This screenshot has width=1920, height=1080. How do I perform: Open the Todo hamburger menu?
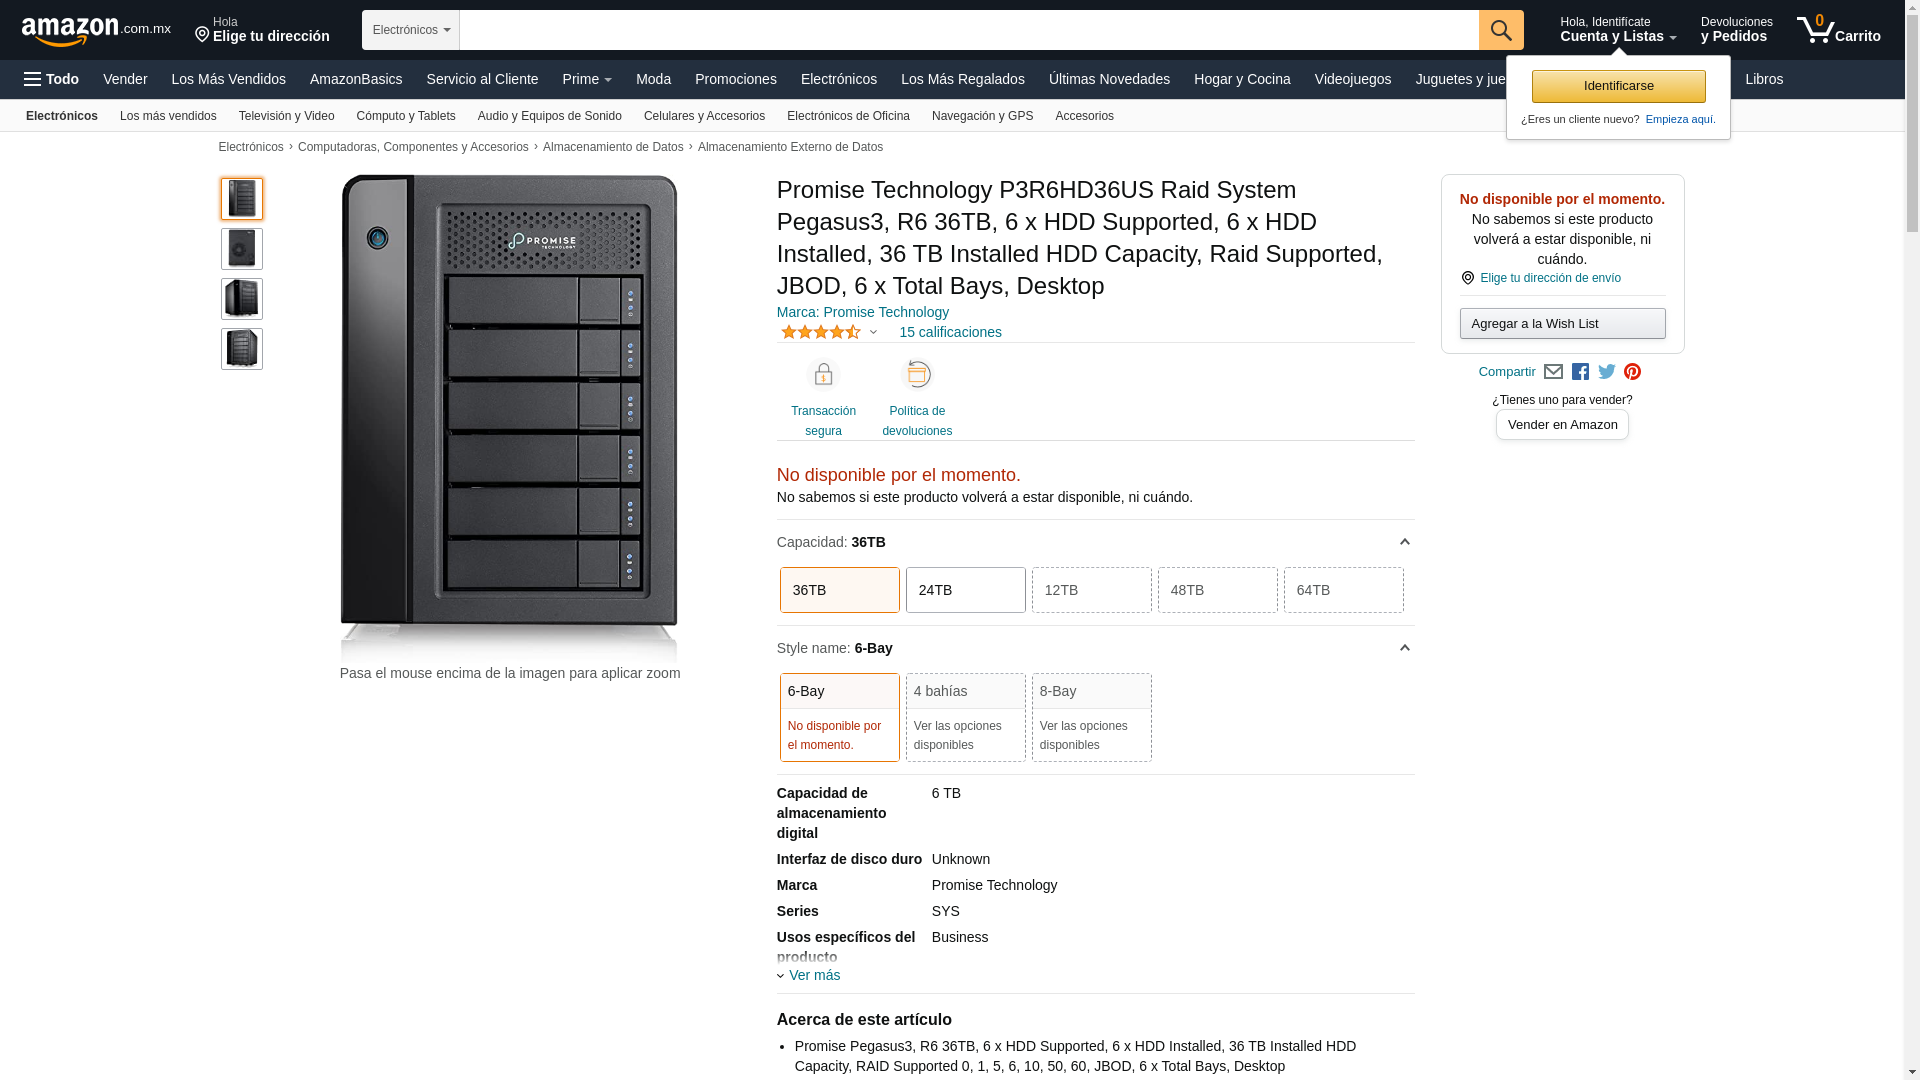click(51, 79)
